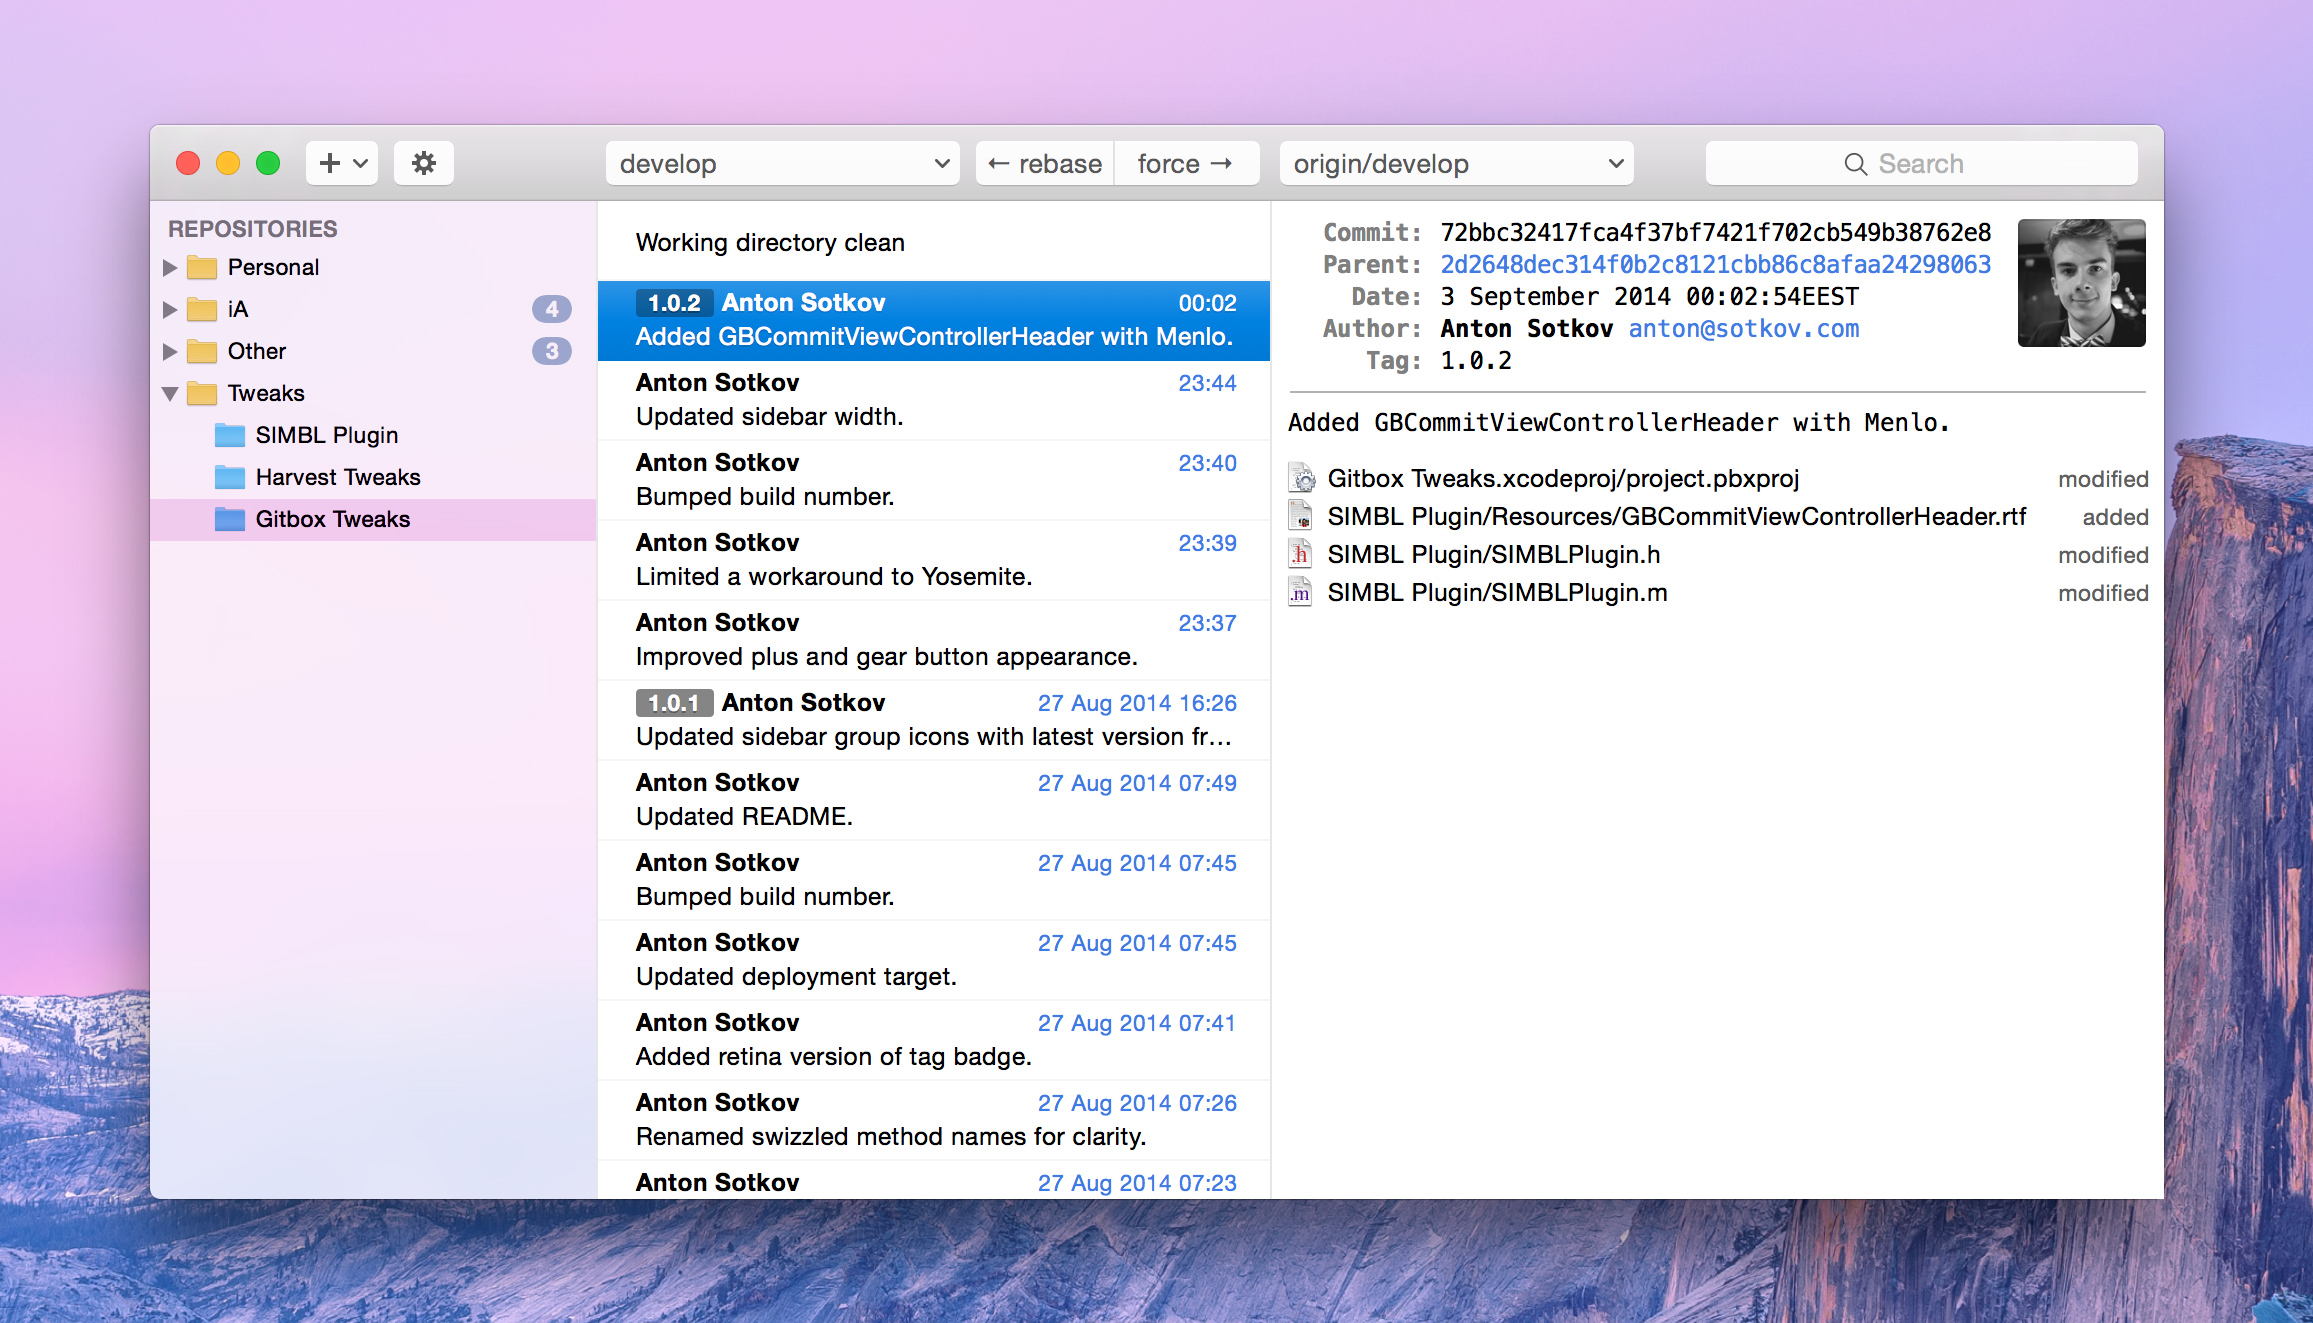Click the Harvest Tweaks folder icon
The height and width of the screenshot is (1323, 2313).
point(229,477)
